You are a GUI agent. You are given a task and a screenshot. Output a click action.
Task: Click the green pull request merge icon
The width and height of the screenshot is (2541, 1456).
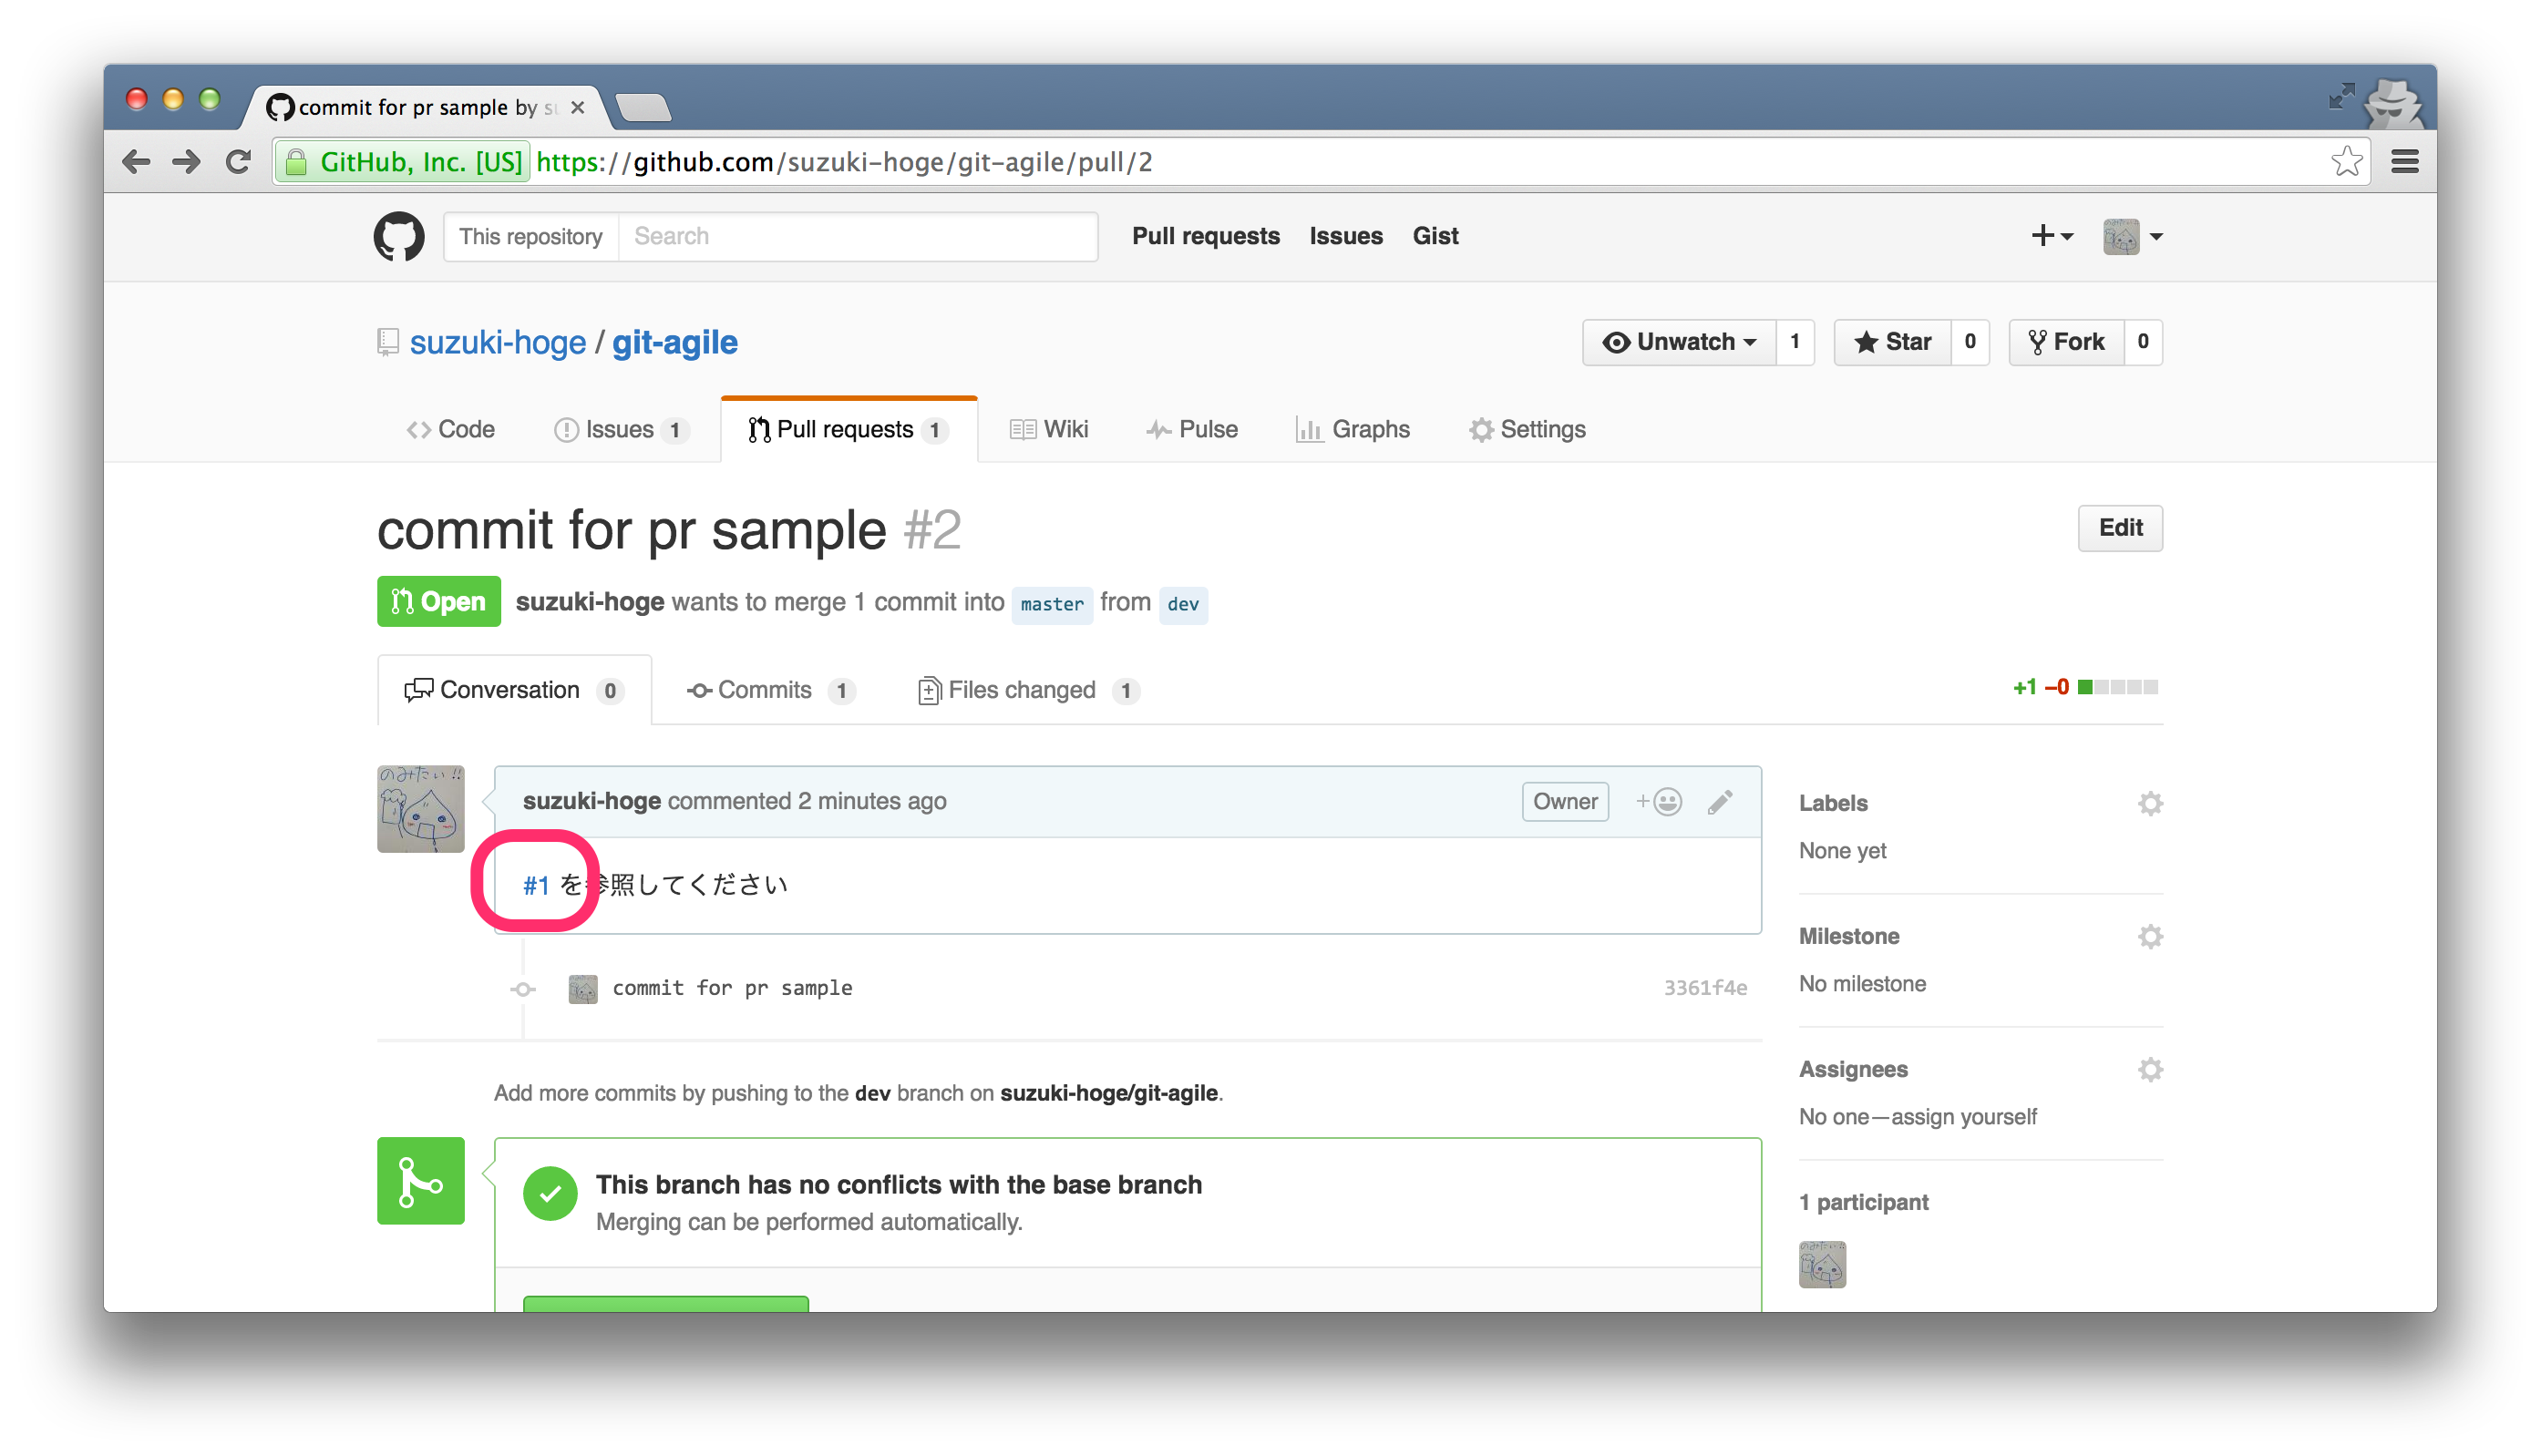click(420, 1181)
